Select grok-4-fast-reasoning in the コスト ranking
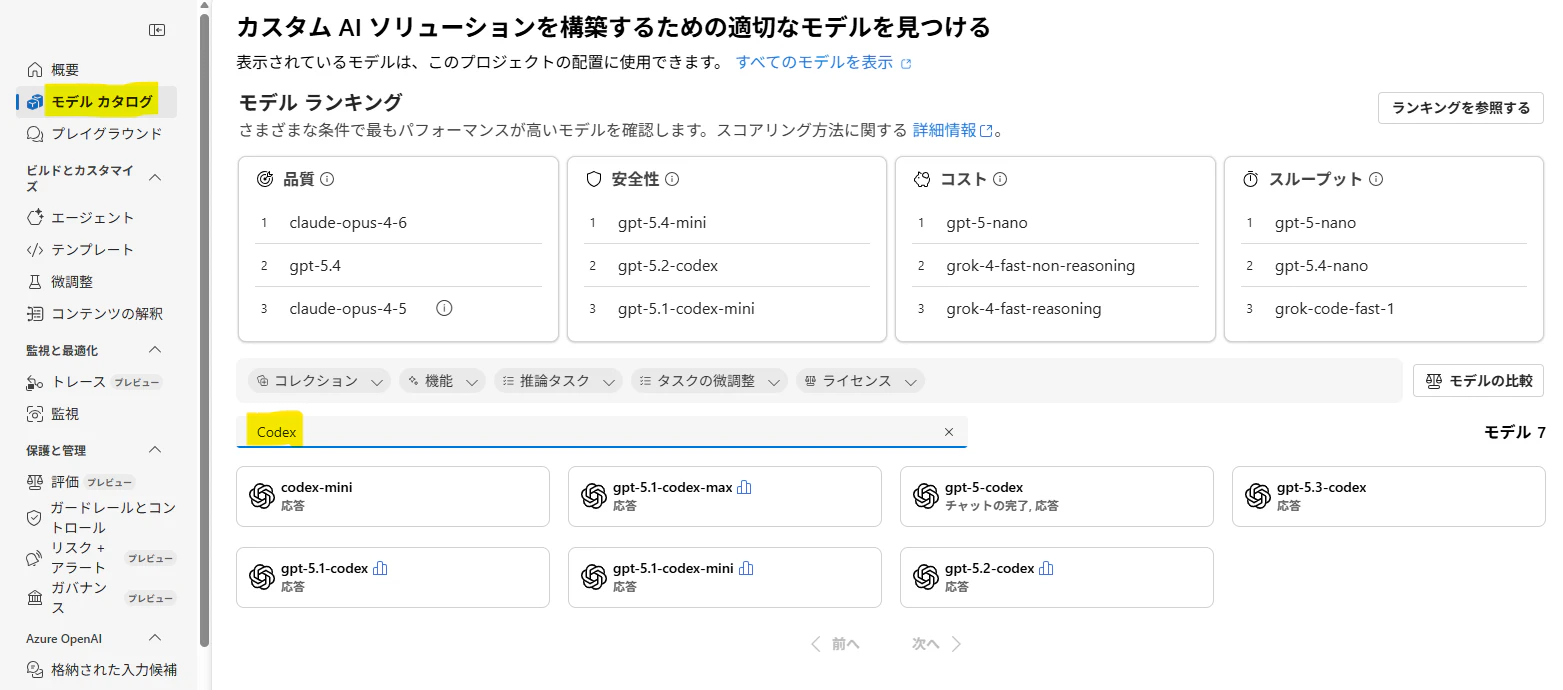 (x=1023, y=309)
